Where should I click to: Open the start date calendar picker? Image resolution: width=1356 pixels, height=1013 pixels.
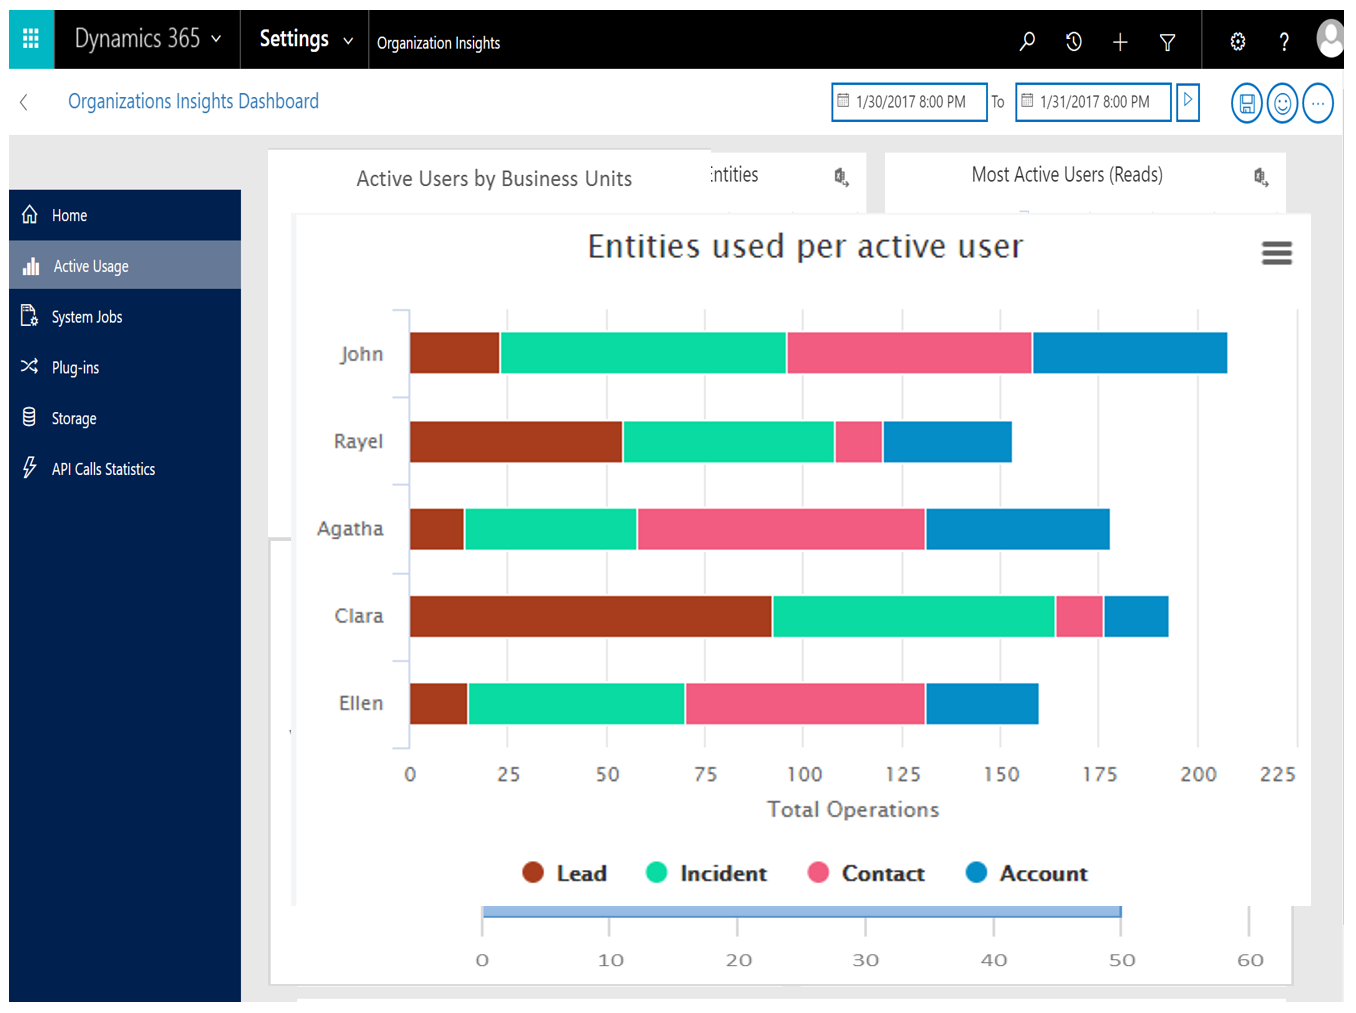pyautogui.click(x=845, y=102)
